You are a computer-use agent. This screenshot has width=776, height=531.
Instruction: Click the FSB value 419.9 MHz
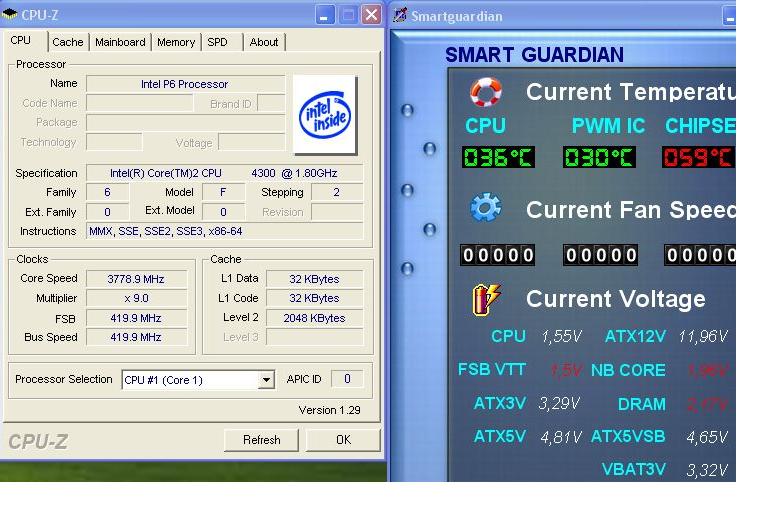pyautogui.click(x=137, y=318)
